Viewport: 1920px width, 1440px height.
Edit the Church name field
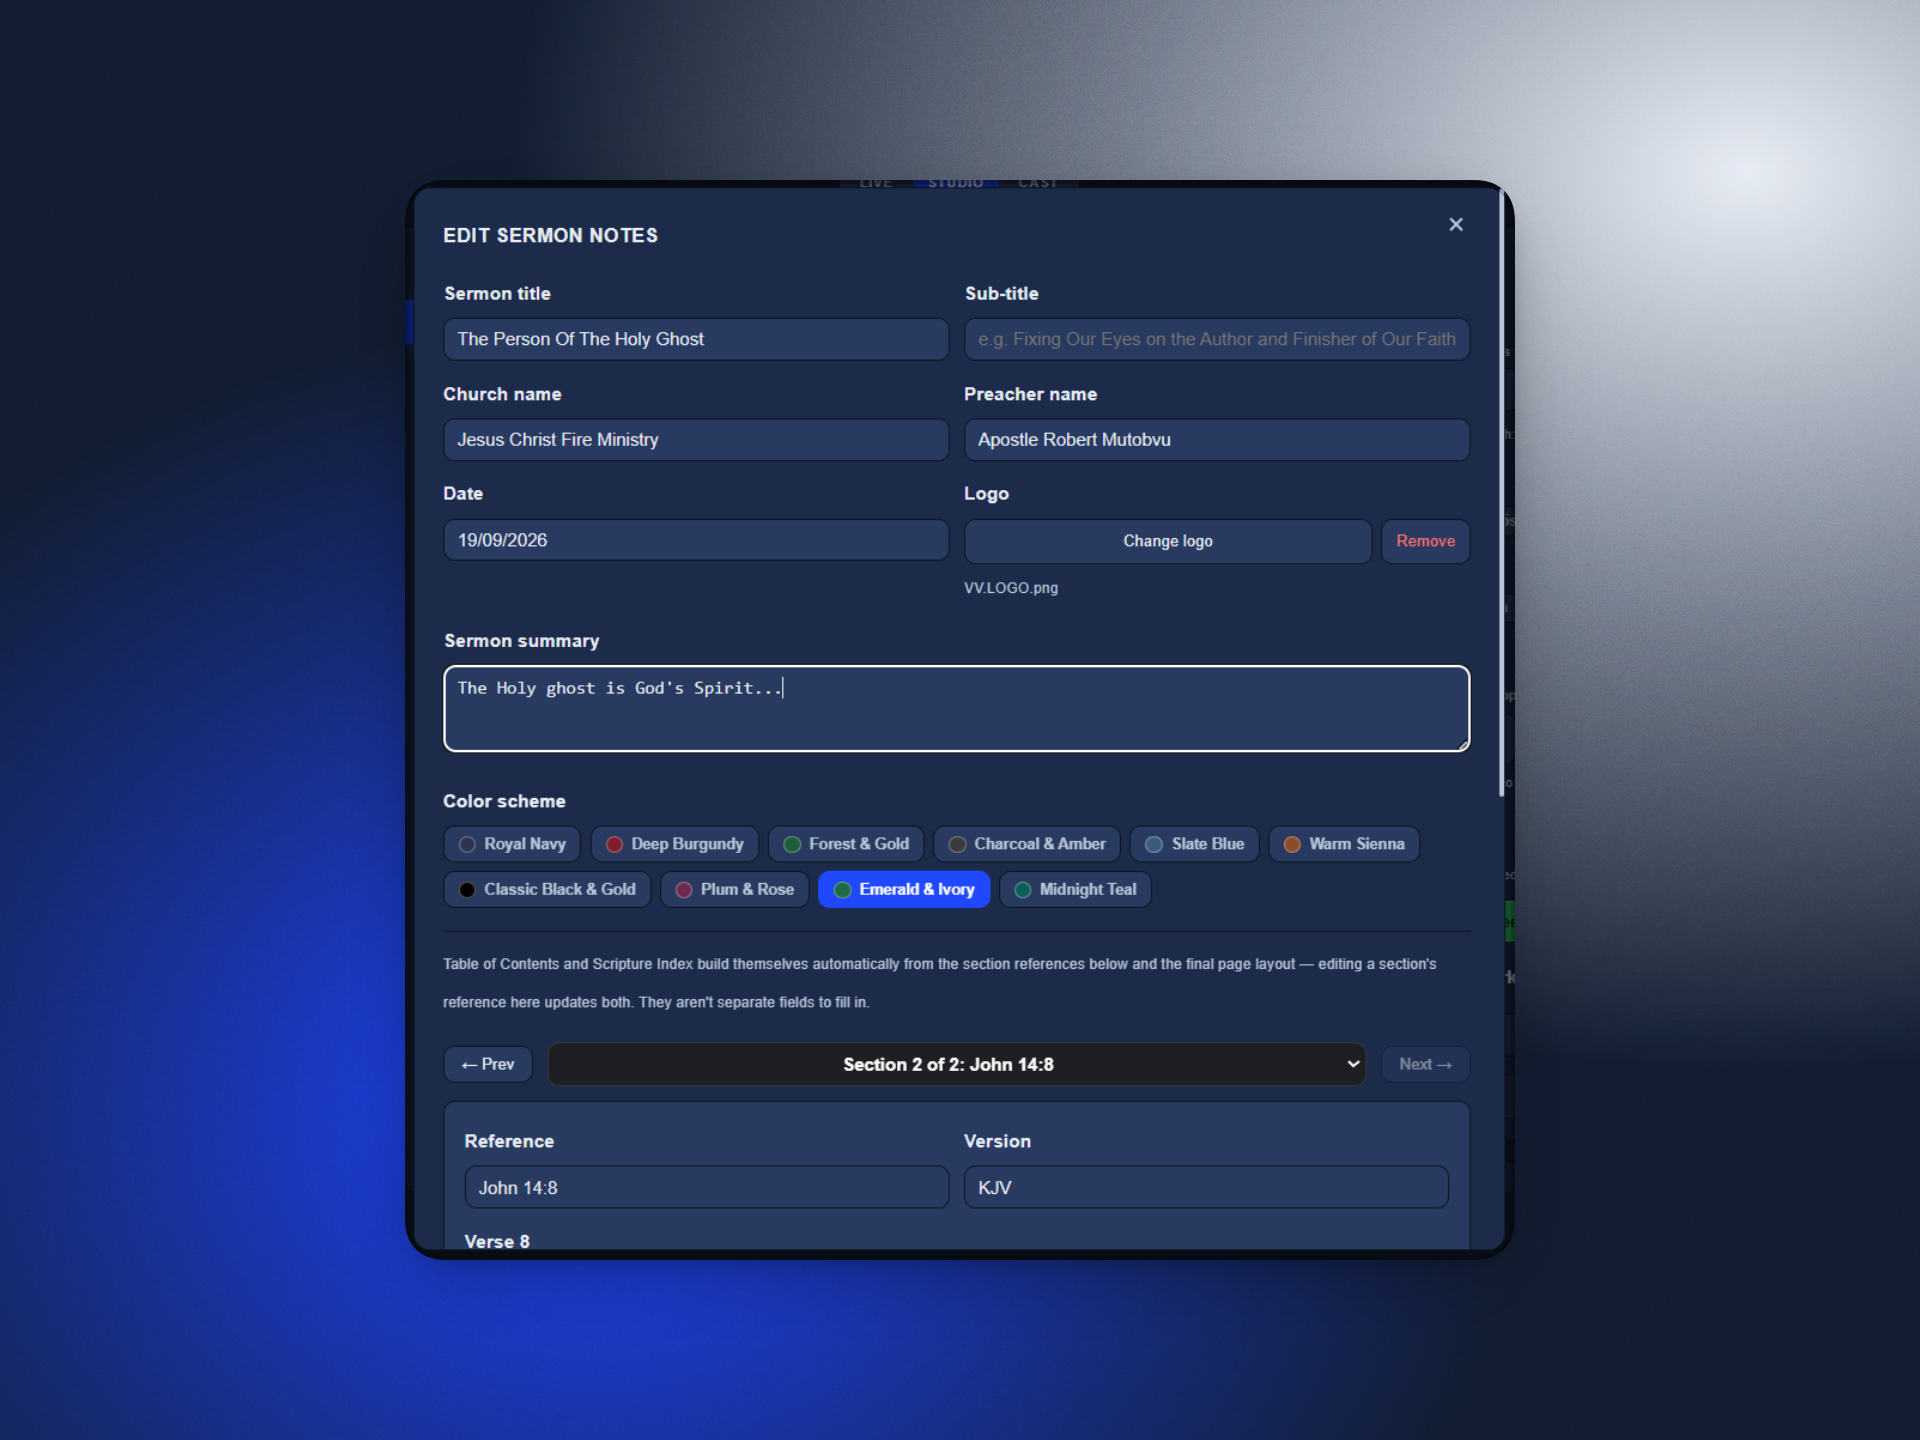(696, 440)
